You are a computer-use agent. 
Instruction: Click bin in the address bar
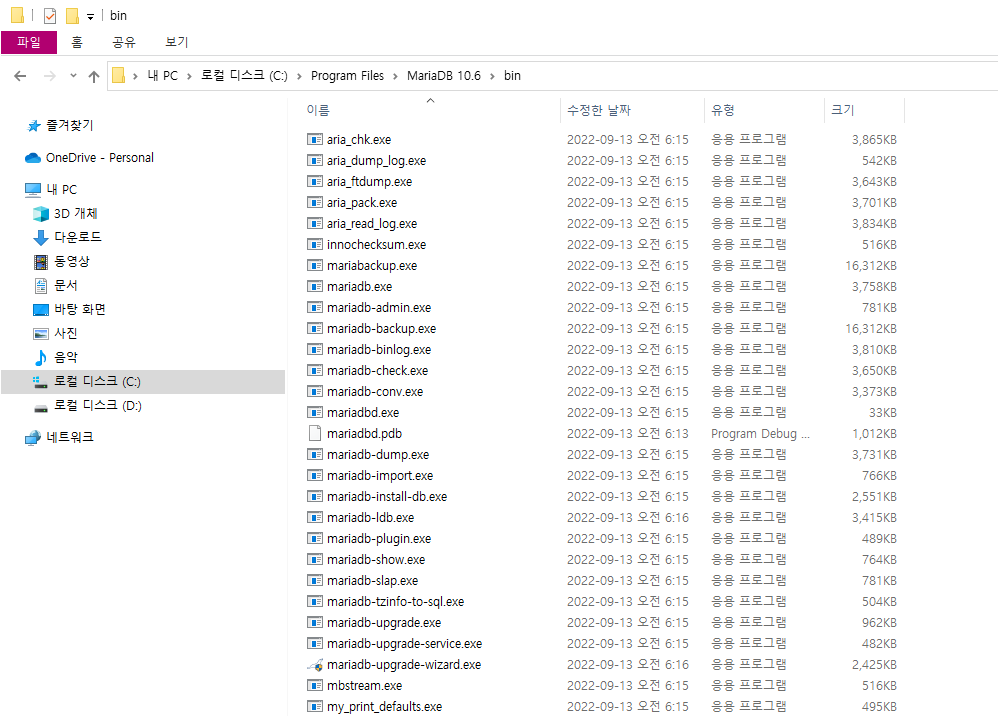click(x=512, y=76)
